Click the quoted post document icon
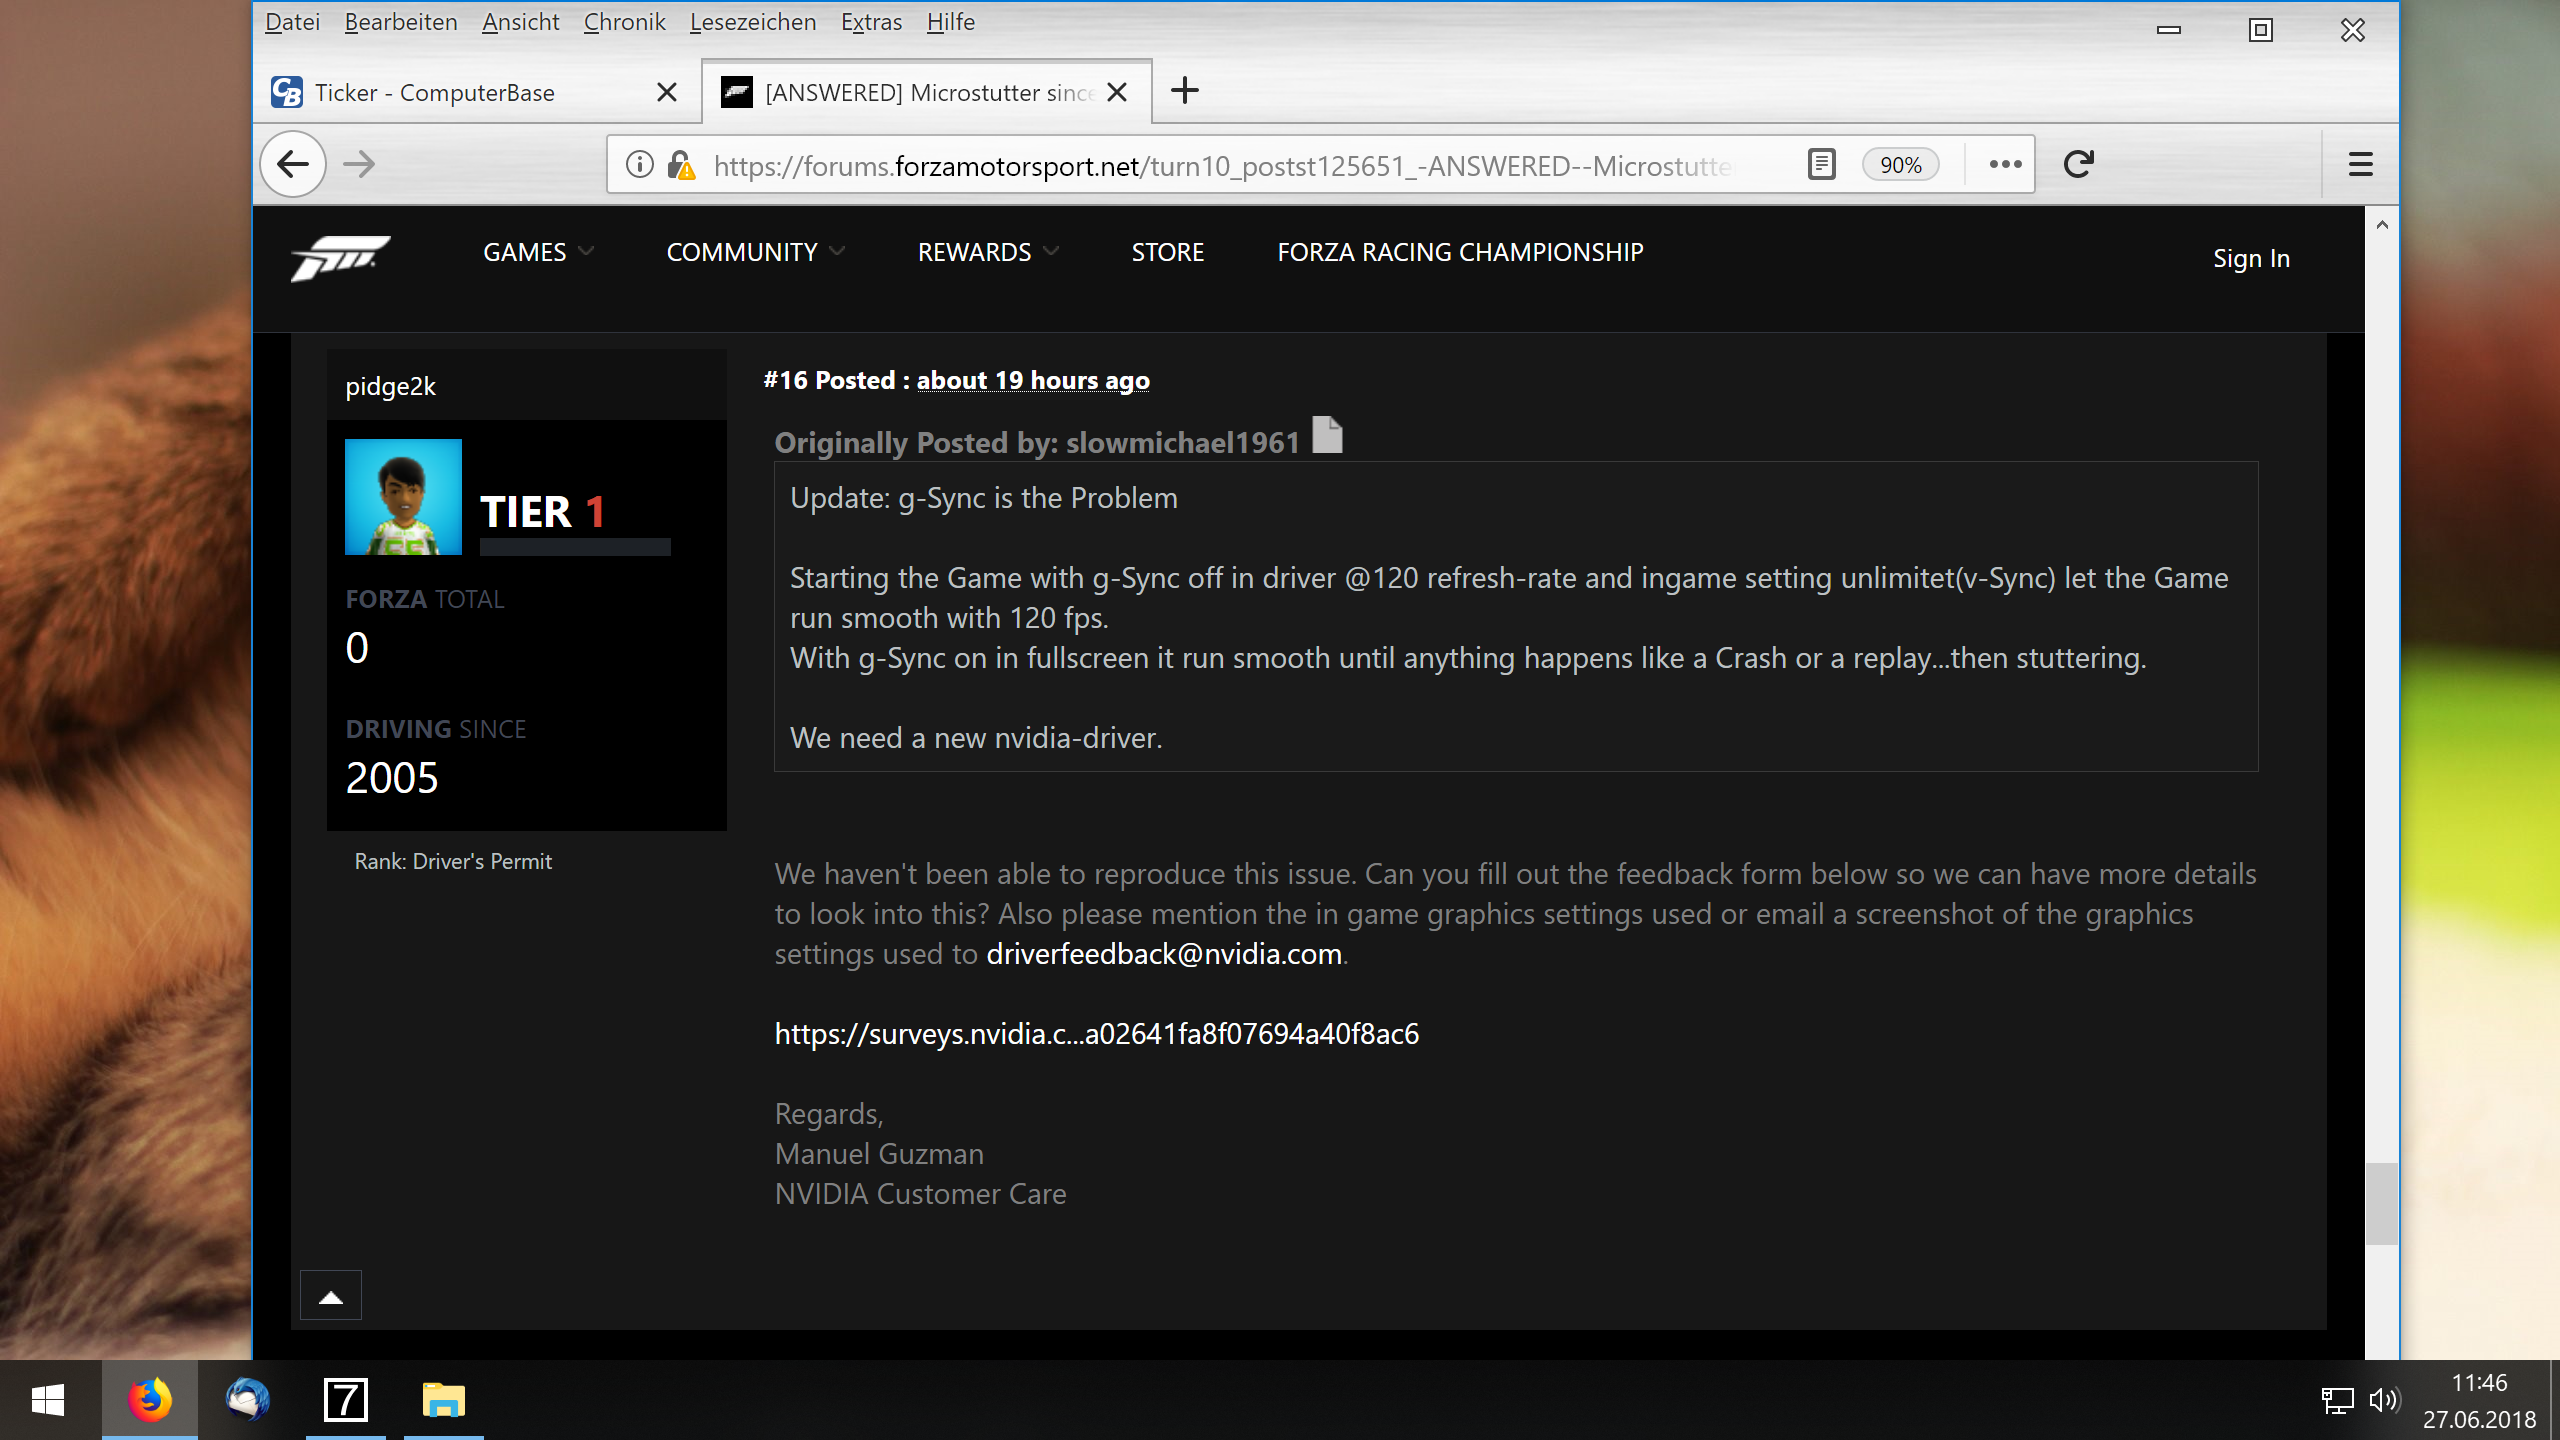This screenshot has width=2560, height=1440. tap(1327, 435)
